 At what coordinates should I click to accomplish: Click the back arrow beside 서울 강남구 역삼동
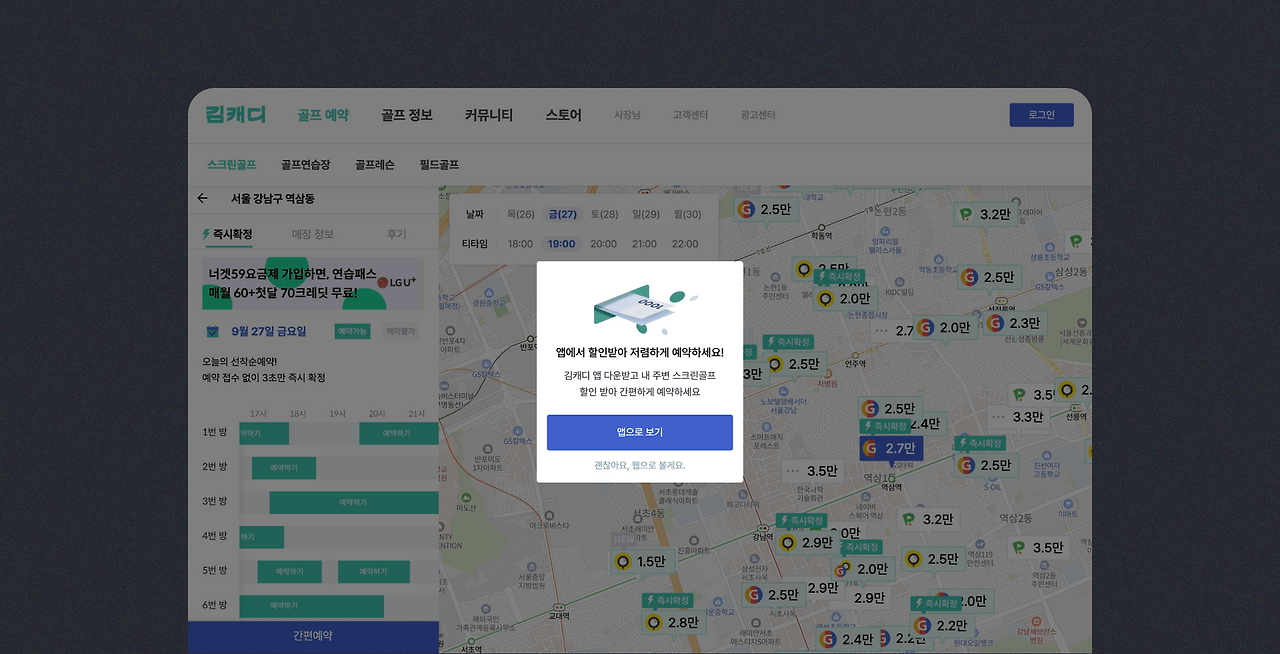[203, 198]
